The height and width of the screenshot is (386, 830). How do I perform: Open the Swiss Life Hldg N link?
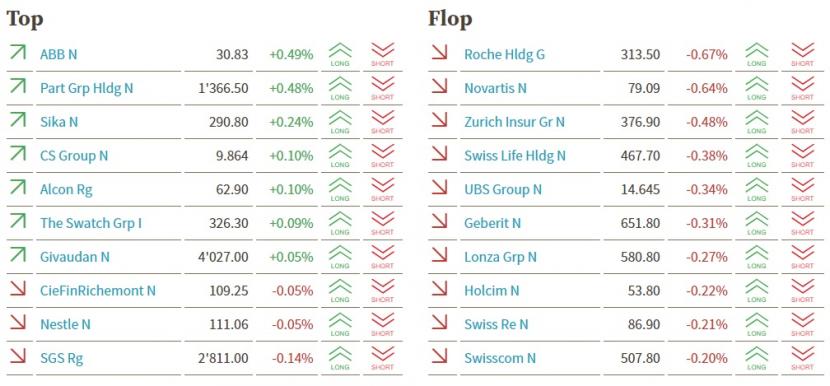[515, 156]
